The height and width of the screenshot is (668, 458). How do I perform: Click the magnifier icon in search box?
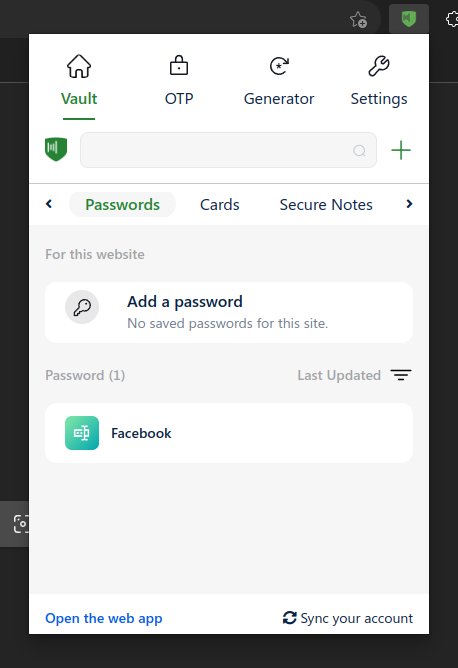point(359,150)
